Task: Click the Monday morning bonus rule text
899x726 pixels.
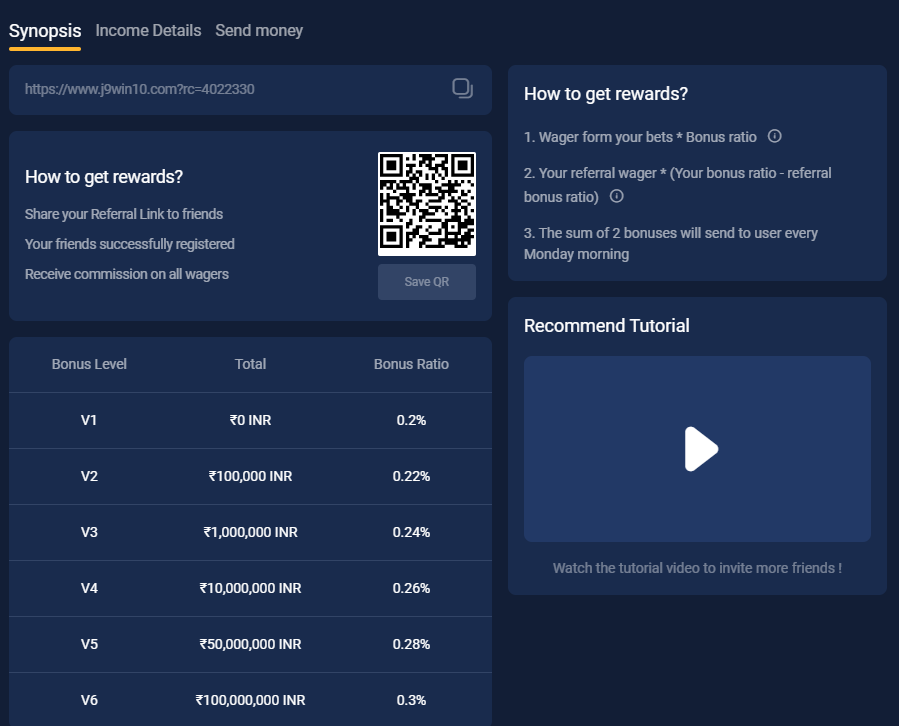Action: point(671,244)
